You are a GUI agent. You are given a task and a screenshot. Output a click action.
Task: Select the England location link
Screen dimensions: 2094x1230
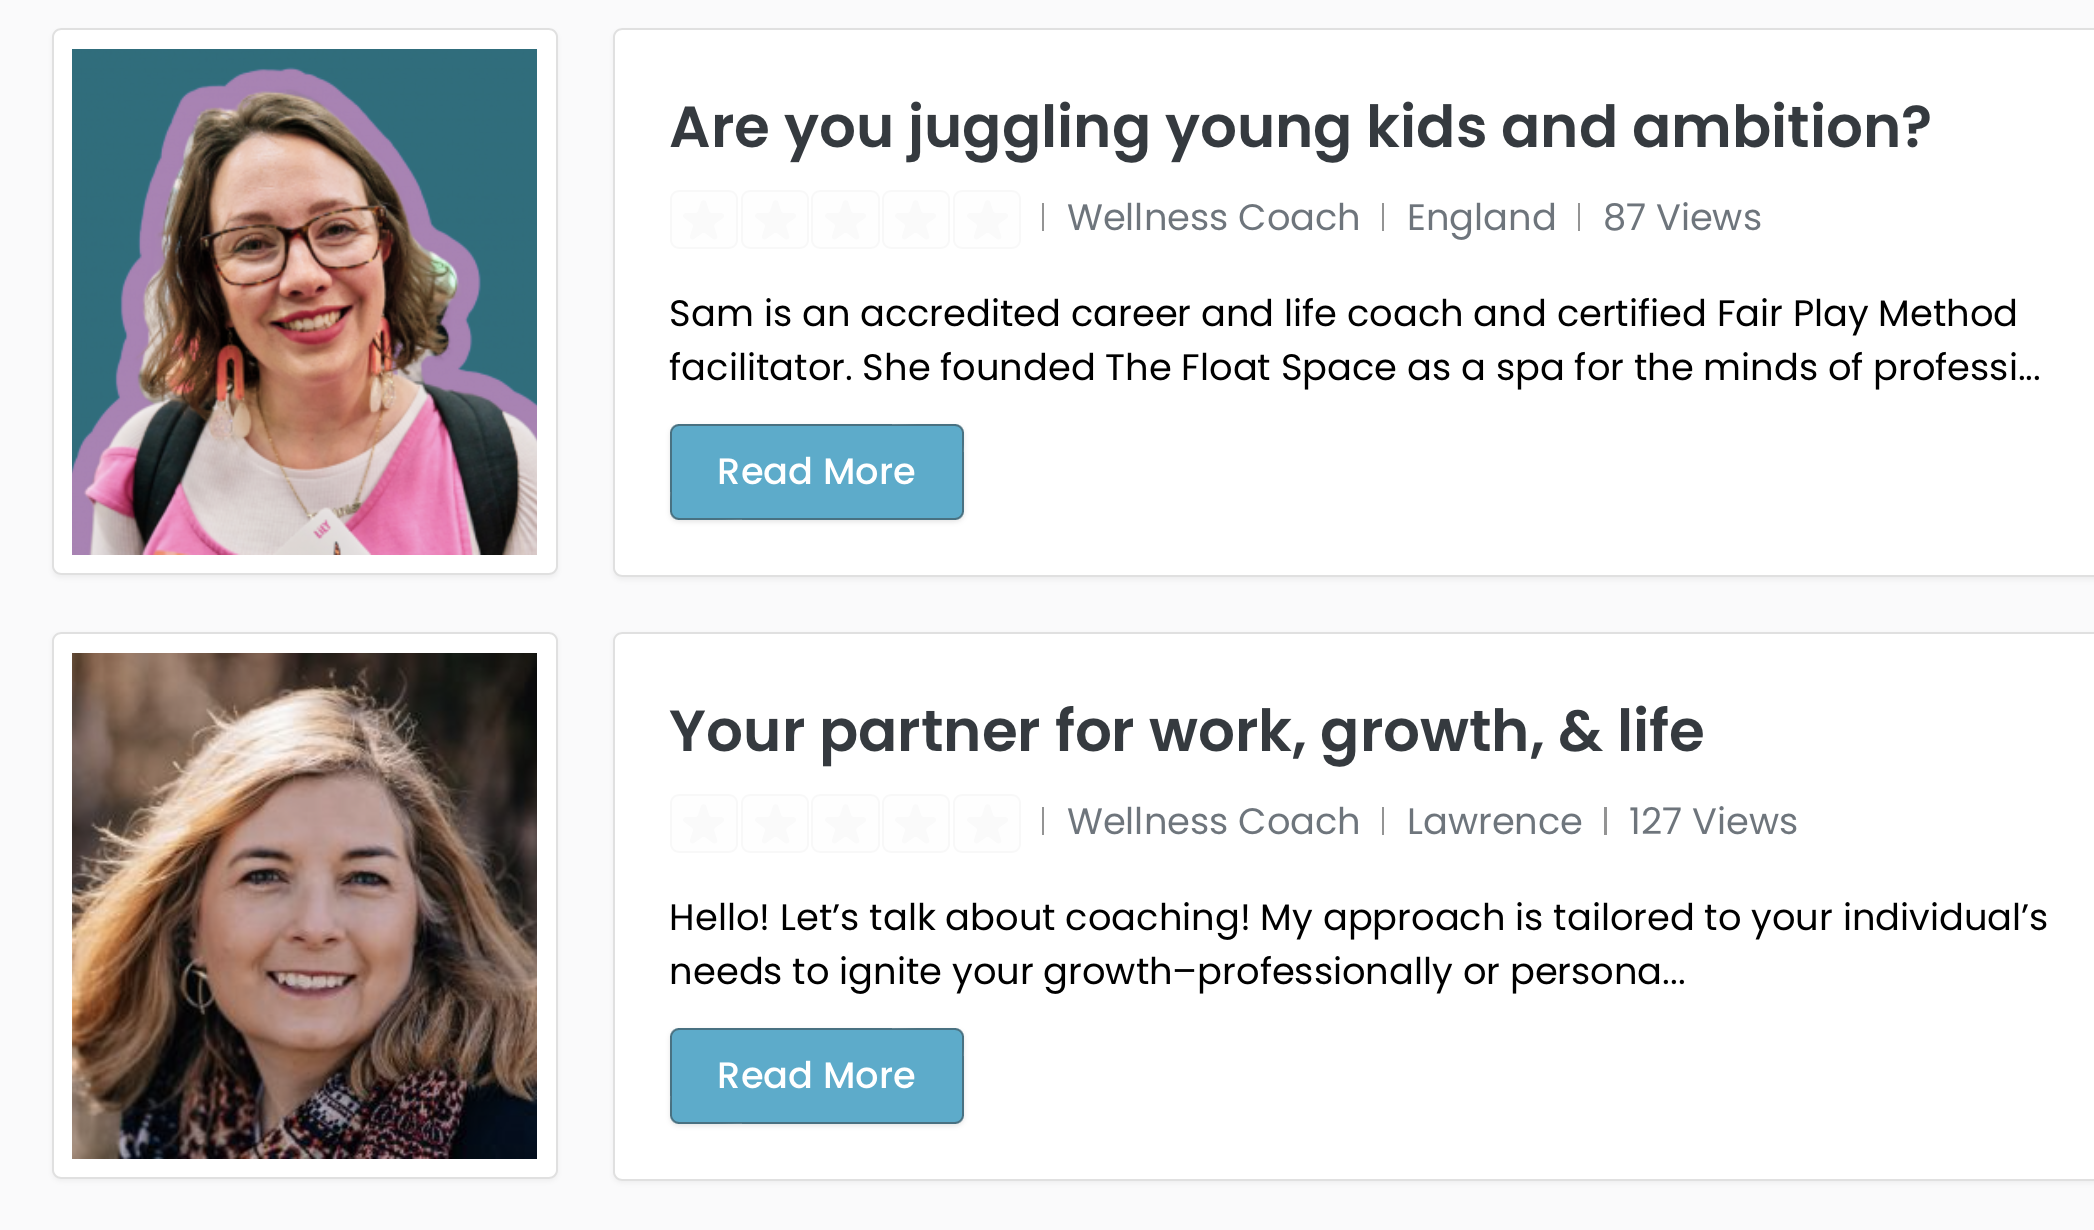[1481, 218]
